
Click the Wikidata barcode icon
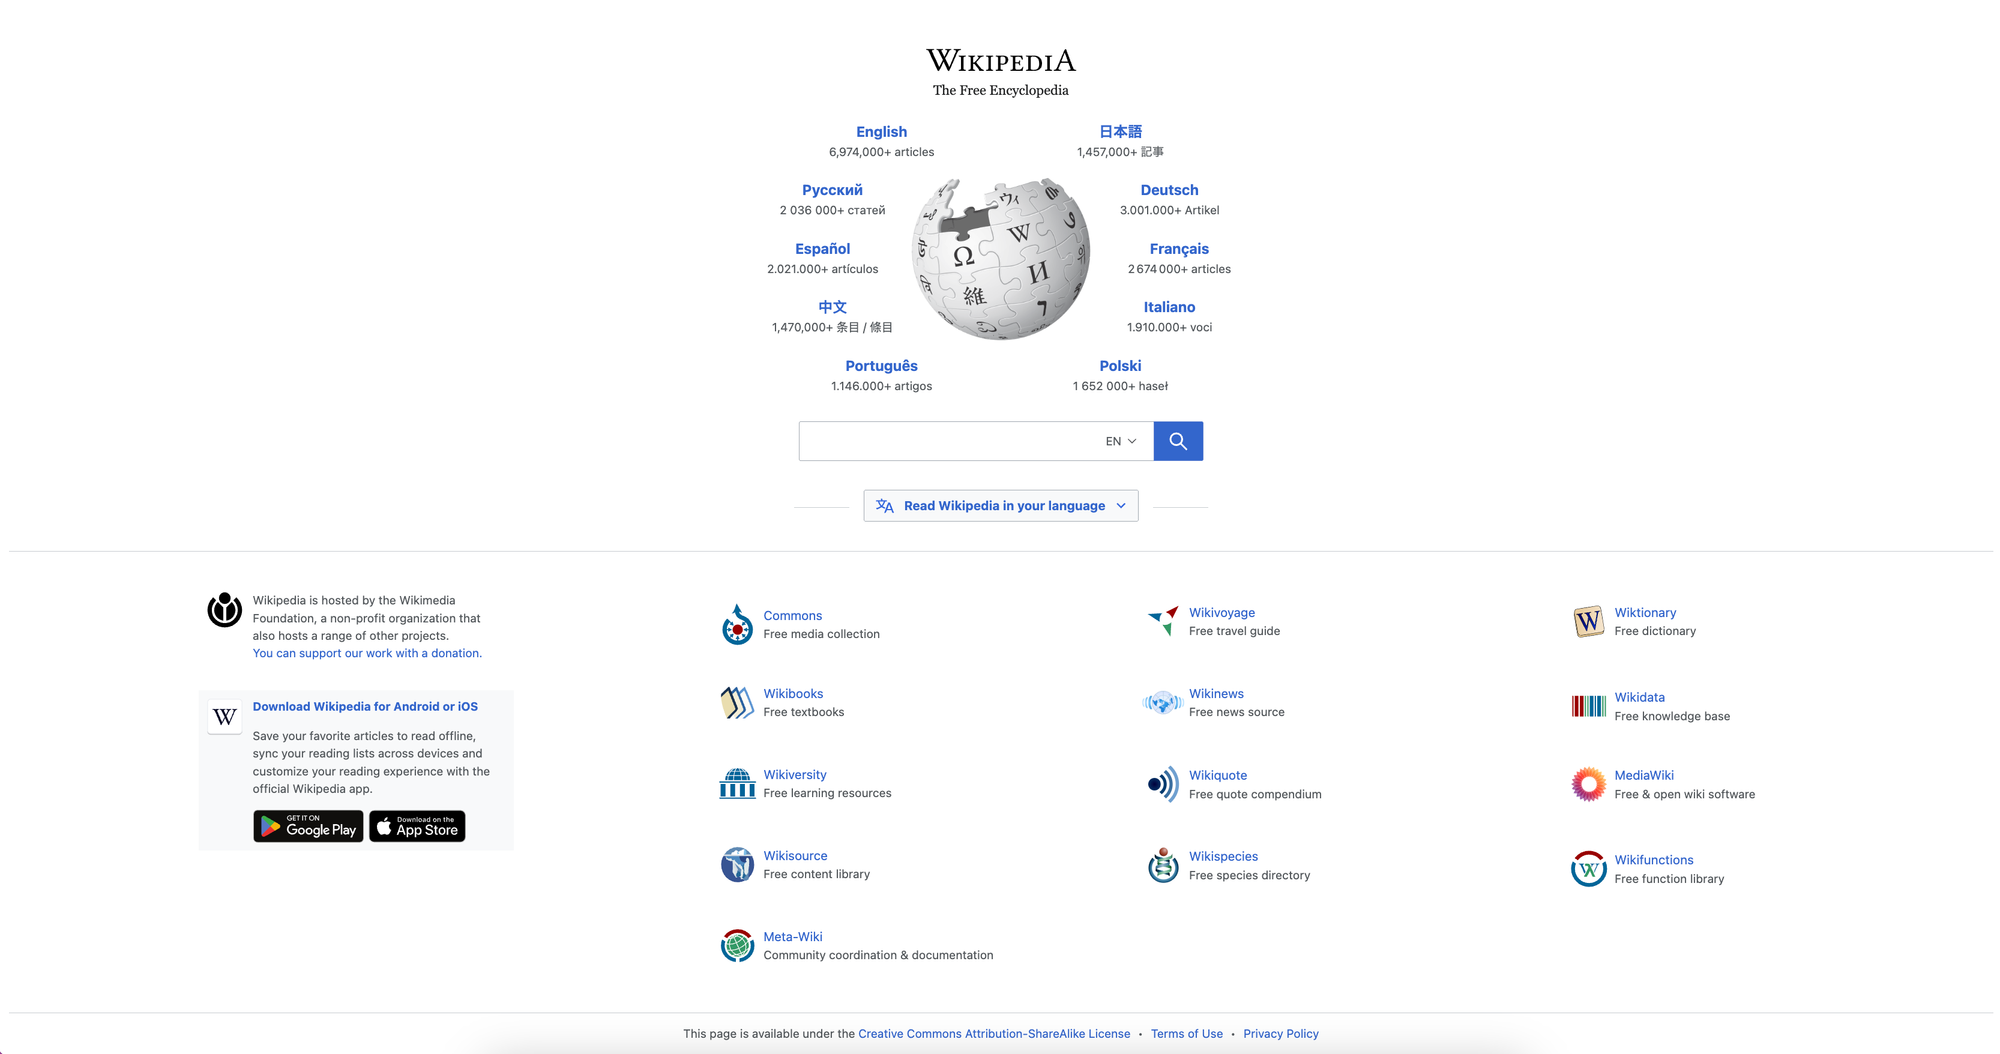pyautogui.click(x=1588, y=707)
